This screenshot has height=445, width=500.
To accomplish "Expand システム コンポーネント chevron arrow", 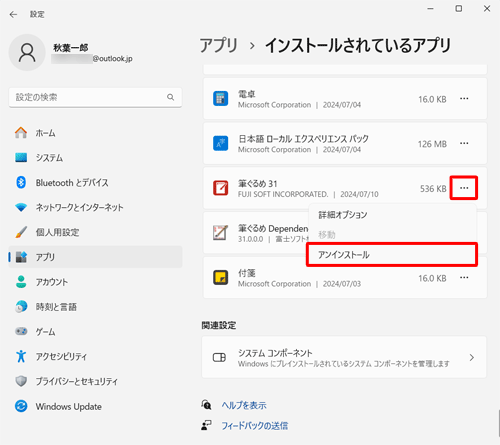I will 472,358.
